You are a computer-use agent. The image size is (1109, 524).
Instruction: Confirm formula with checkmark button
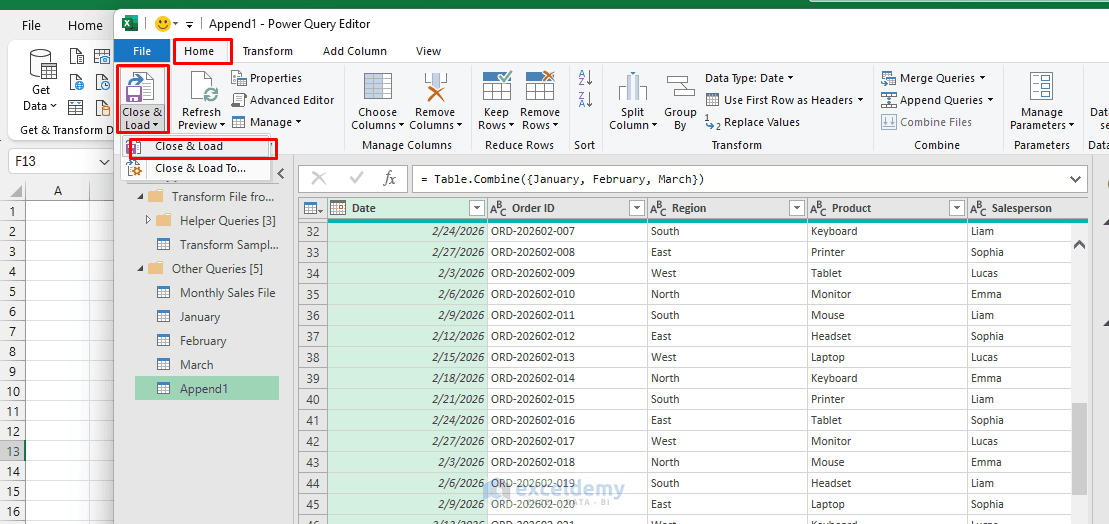(356, 179)
